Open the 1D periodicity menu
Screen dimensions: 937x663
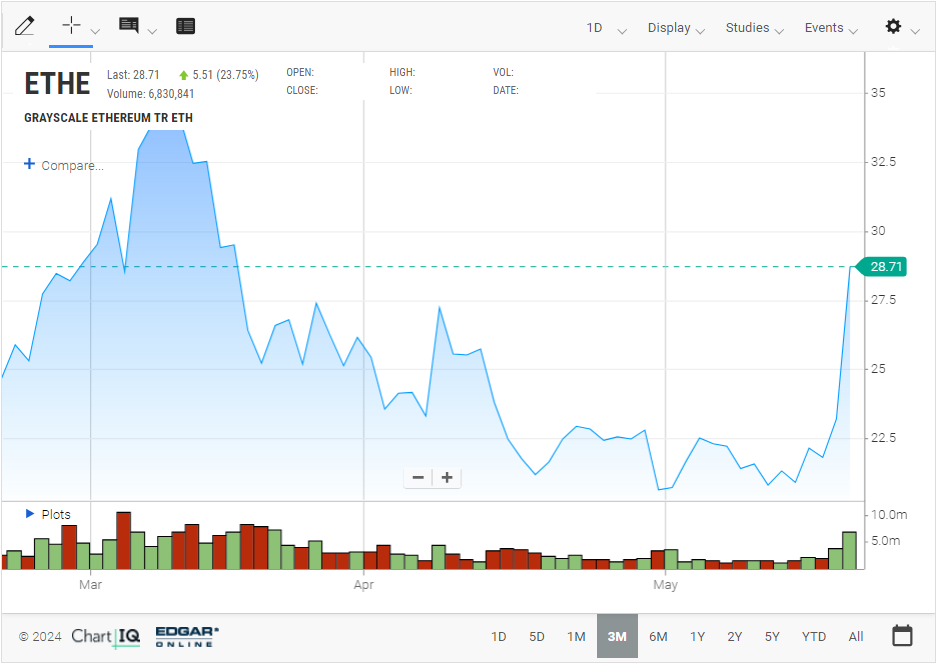[x=606, y=28]
